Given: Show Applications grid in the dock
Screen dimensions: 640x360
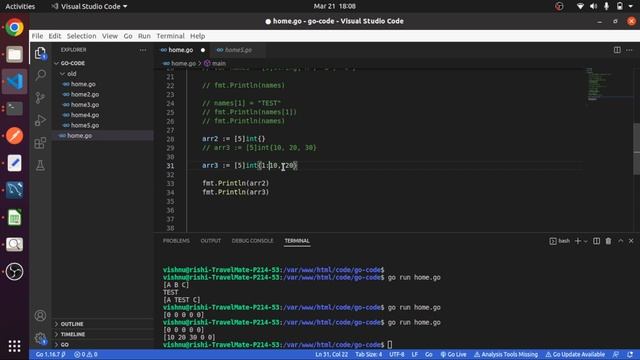Looking at the screenshot, I should 14,346.
